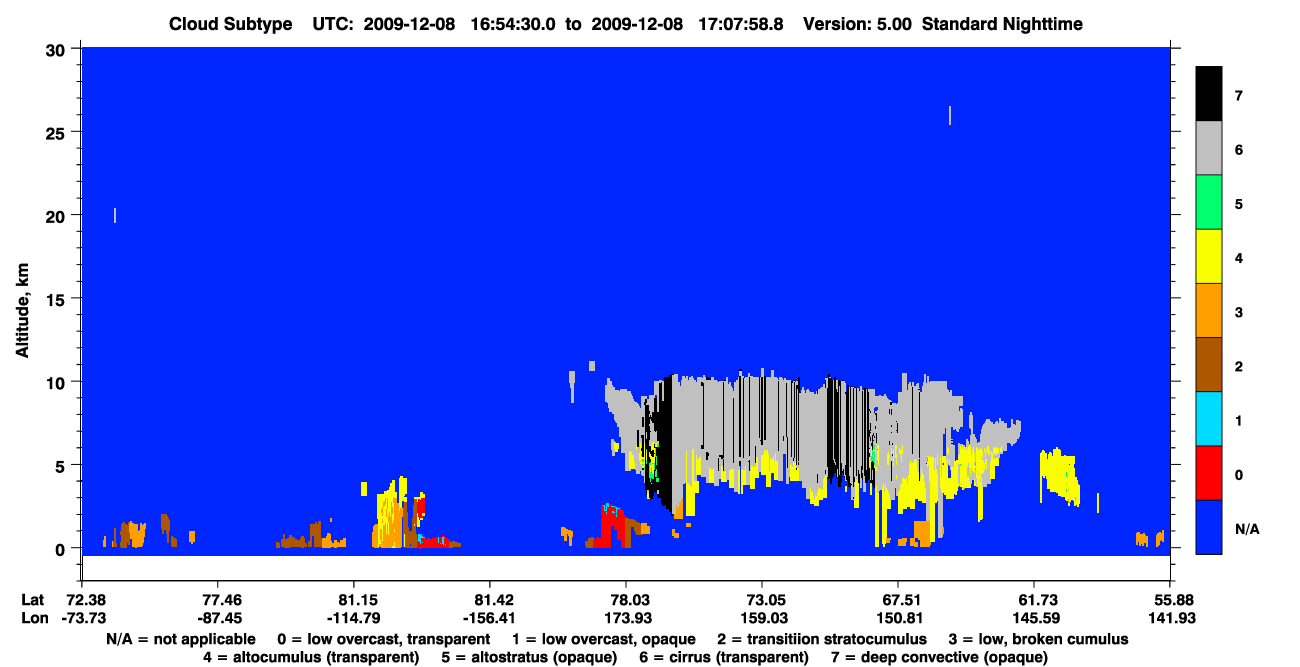Click legend text '0 = low overcast, transparent'
This screenshot has height=667, width=1300.
coord(383,639)
